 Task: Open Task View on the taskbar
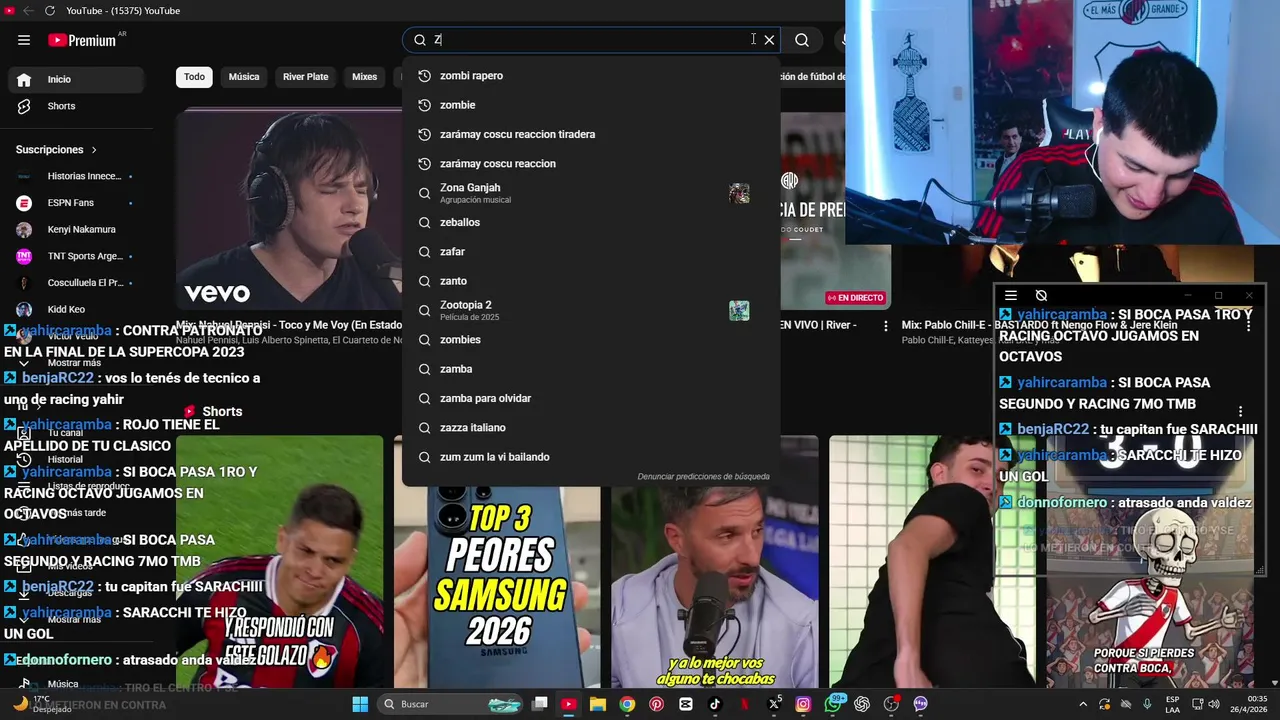pyautogui.click(x=539, y=704)
